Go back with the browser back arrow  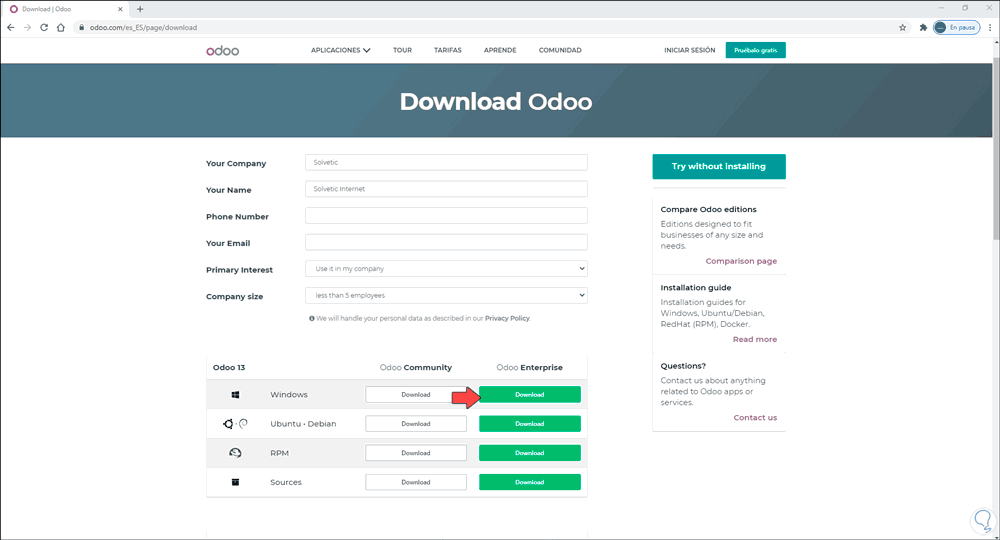click(10, 27)
